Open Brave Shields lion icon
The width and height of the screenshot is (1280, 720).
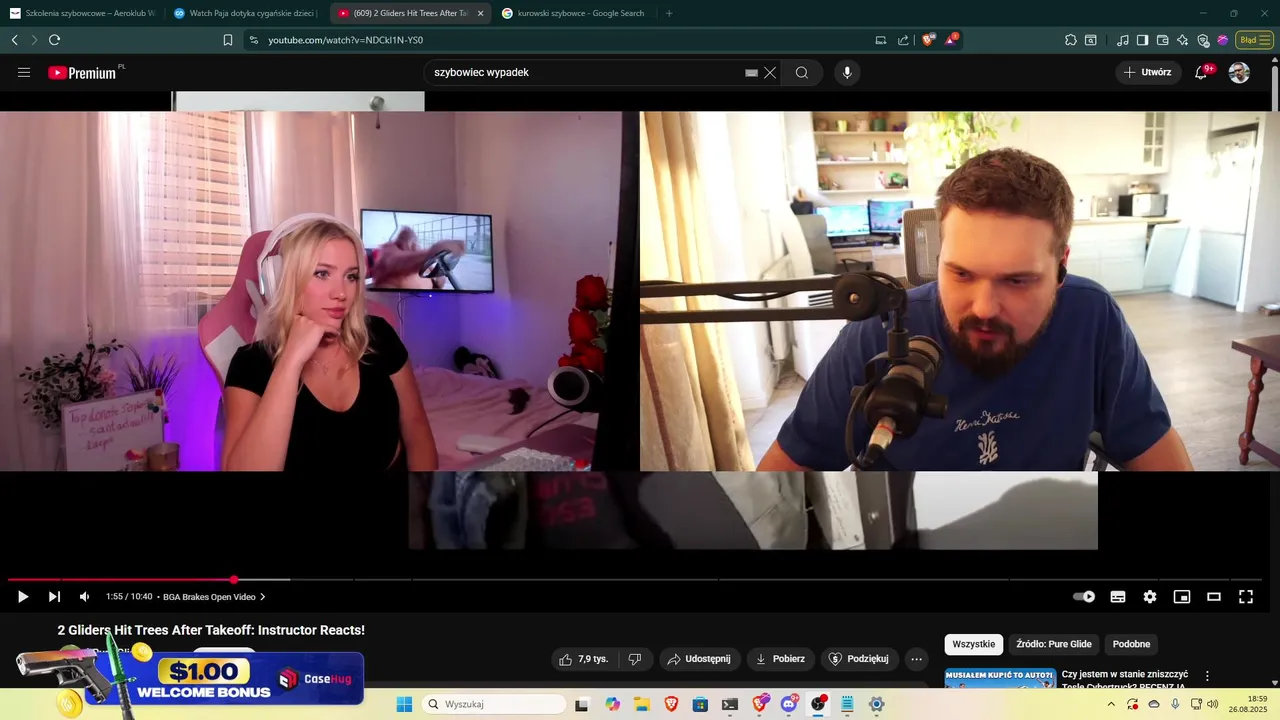click(x=929, y=40)
